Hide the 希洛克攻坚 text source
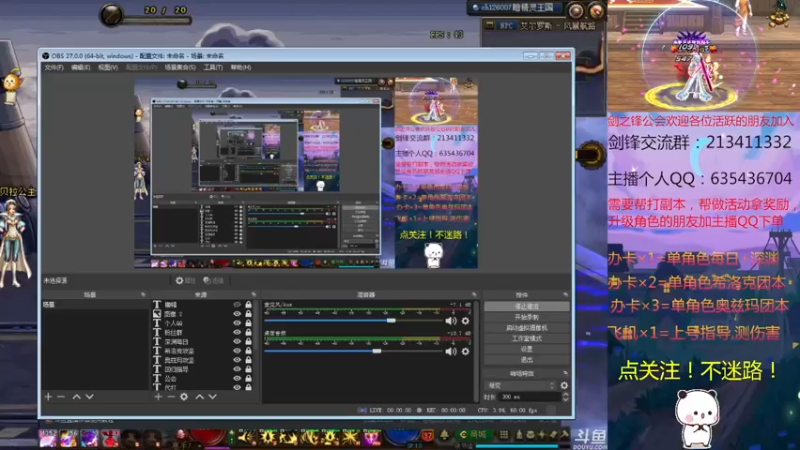Image resolution: width=800 pixels, height=450 pixels. pyautogui.click(x=237, y=351)
